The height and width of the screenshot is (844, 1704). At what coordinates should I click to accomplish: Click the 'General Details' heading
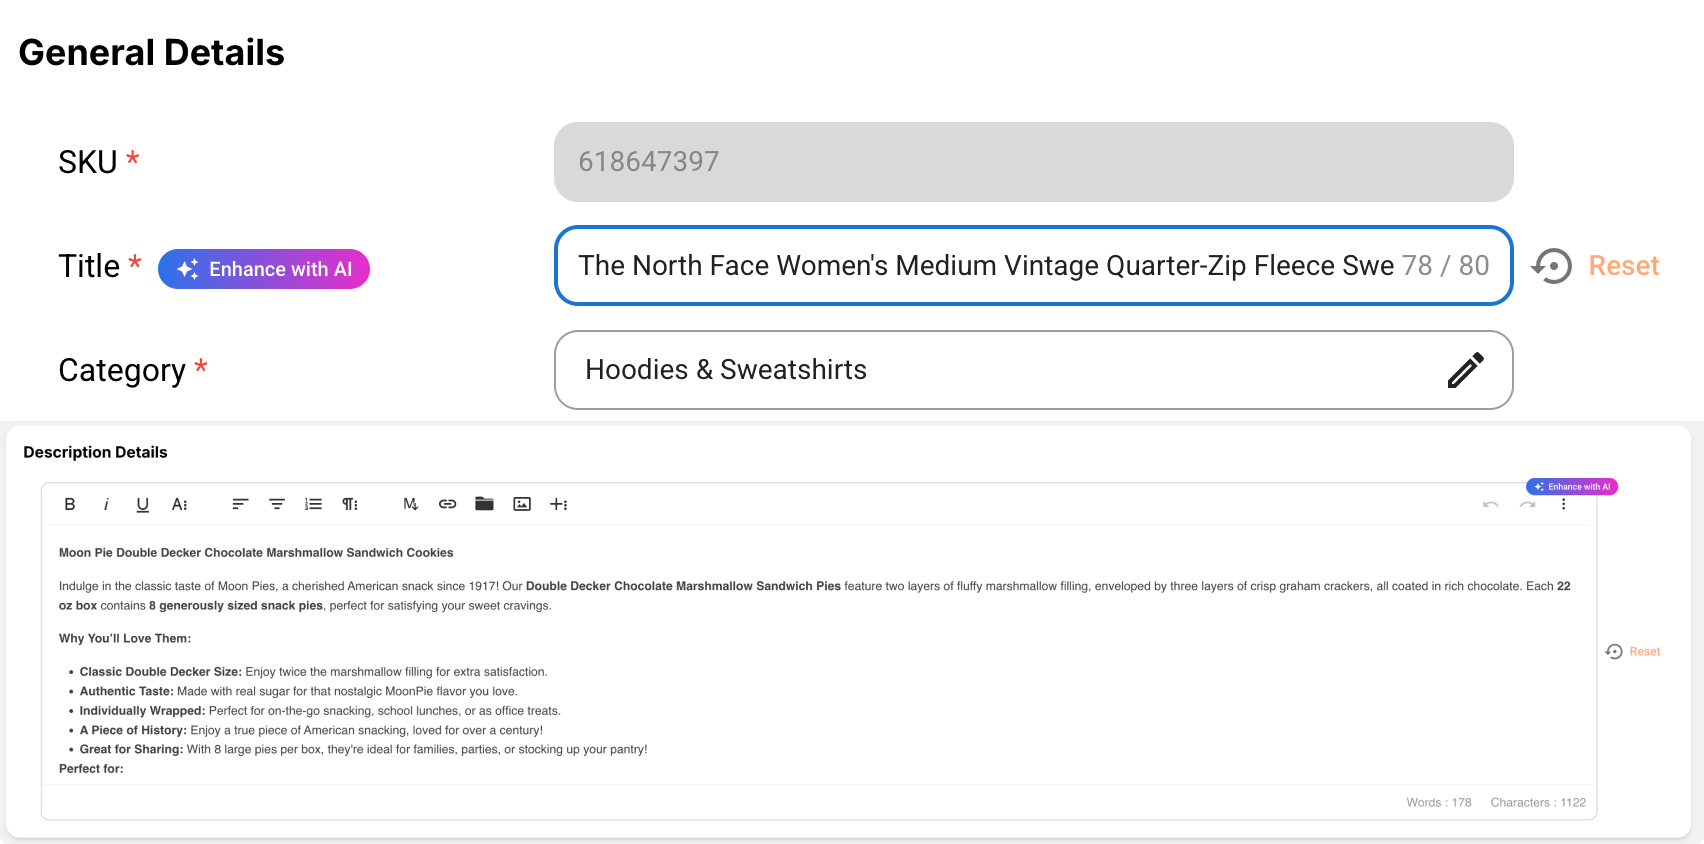[x=152, y=52]
